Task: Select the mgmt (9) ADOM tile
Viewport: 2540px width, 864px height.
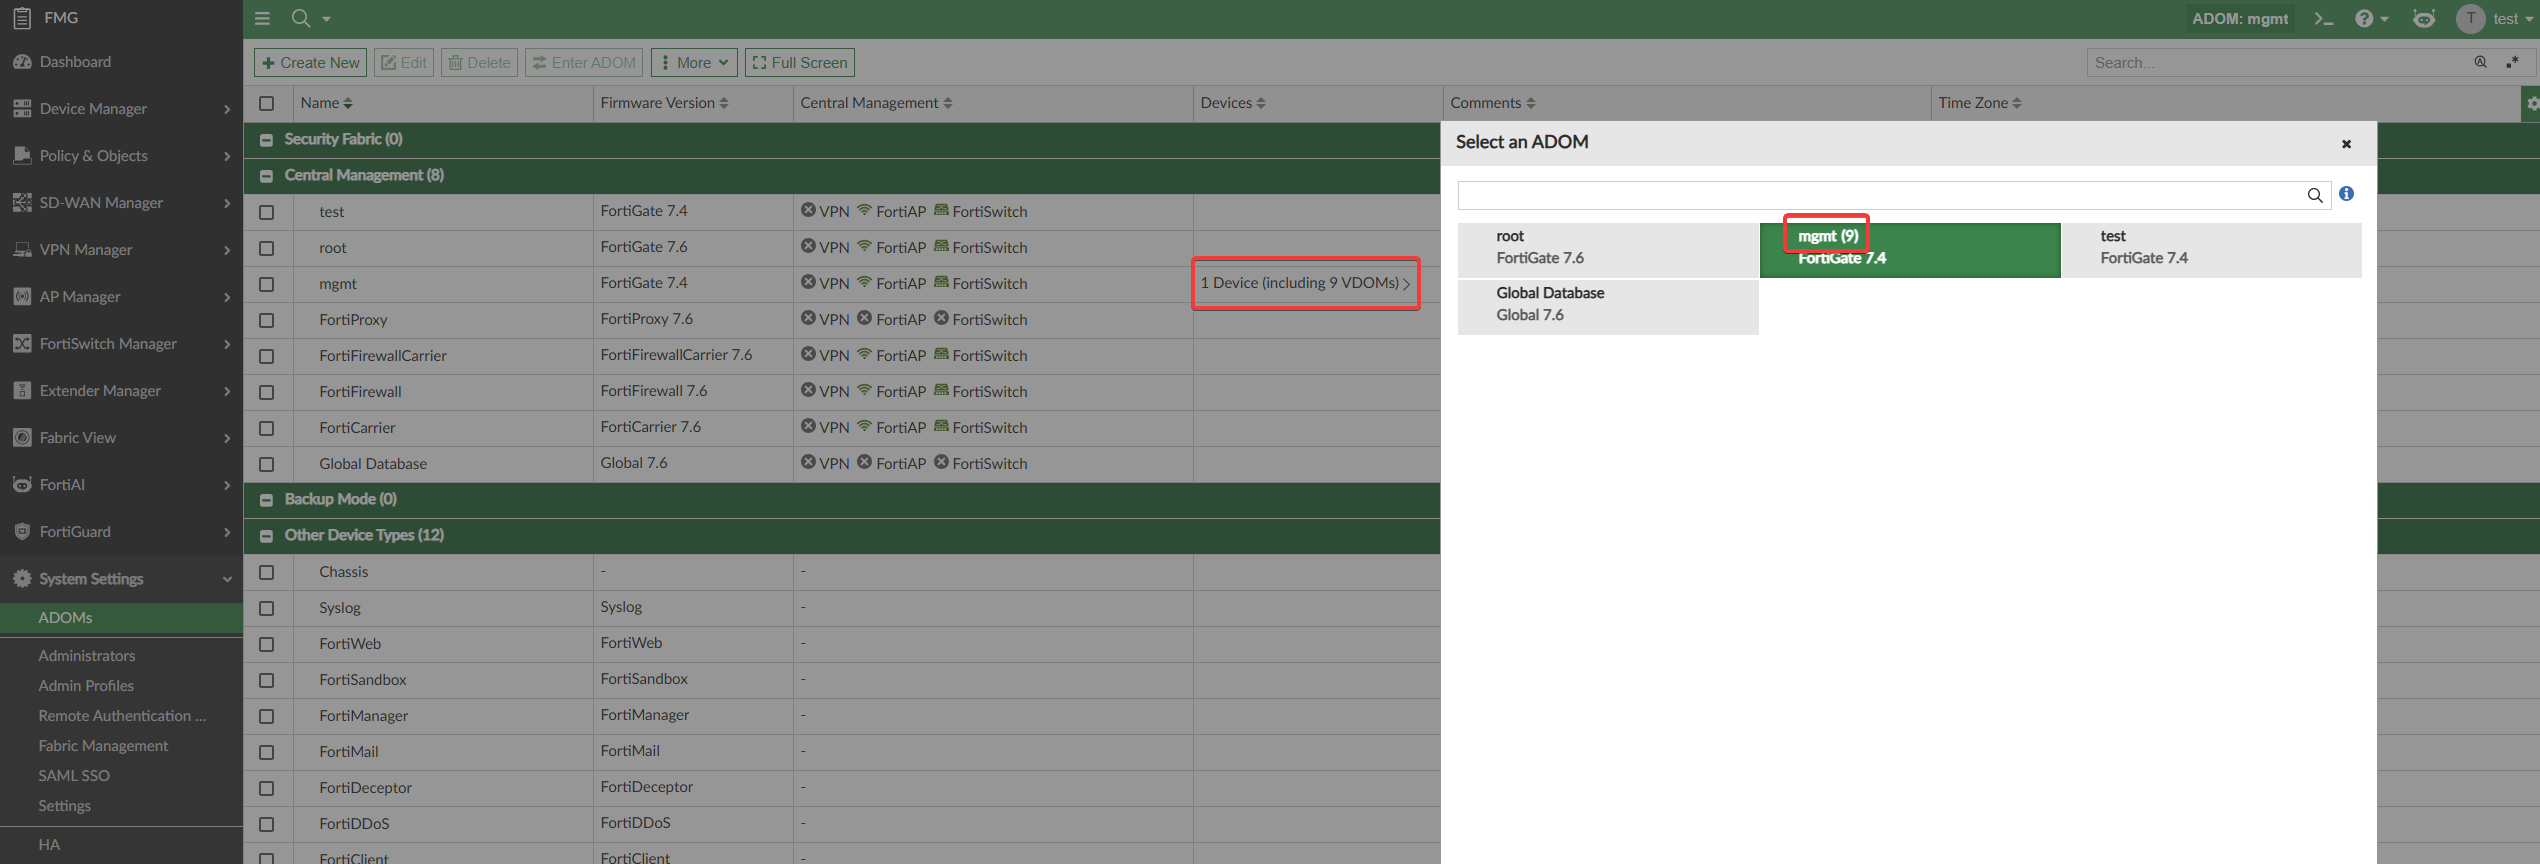Action: (x=1910, y=249)
